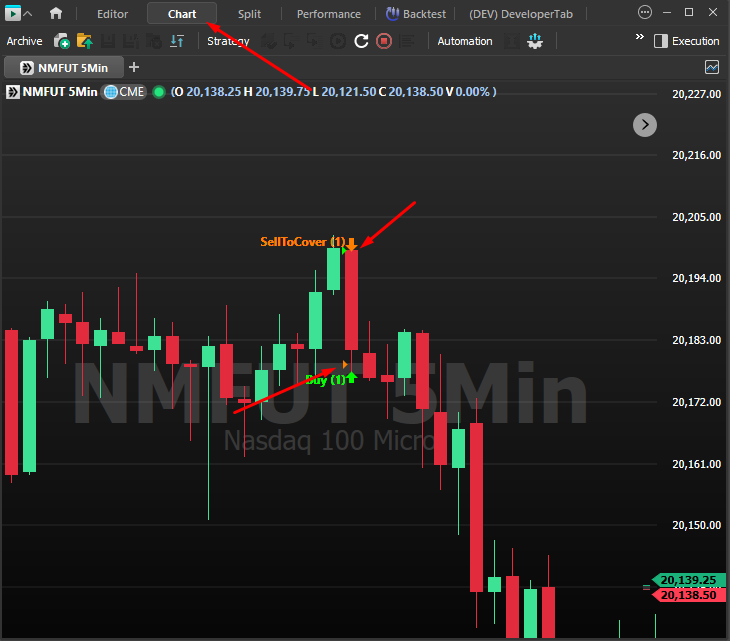Expand hidden toolbar items chevron
This screenshot has height=641, width=730.
point(639,38)
